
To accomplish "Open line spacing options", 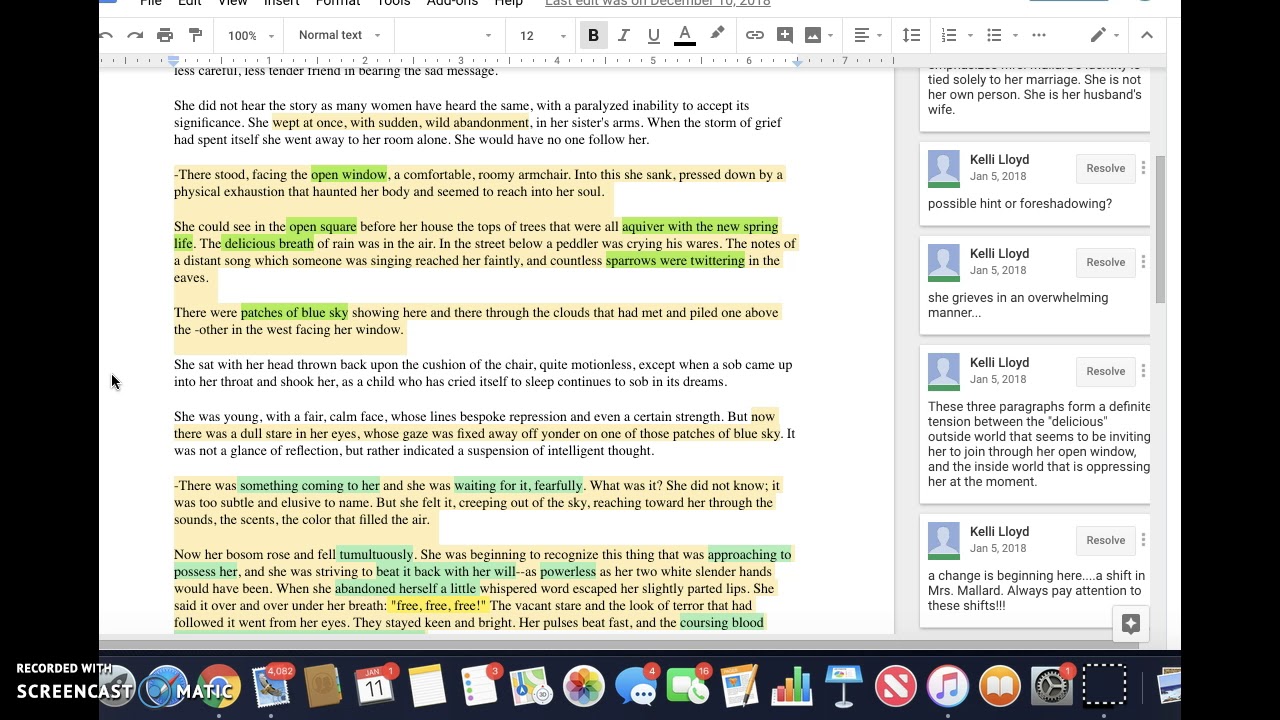I will pos(911,35).
